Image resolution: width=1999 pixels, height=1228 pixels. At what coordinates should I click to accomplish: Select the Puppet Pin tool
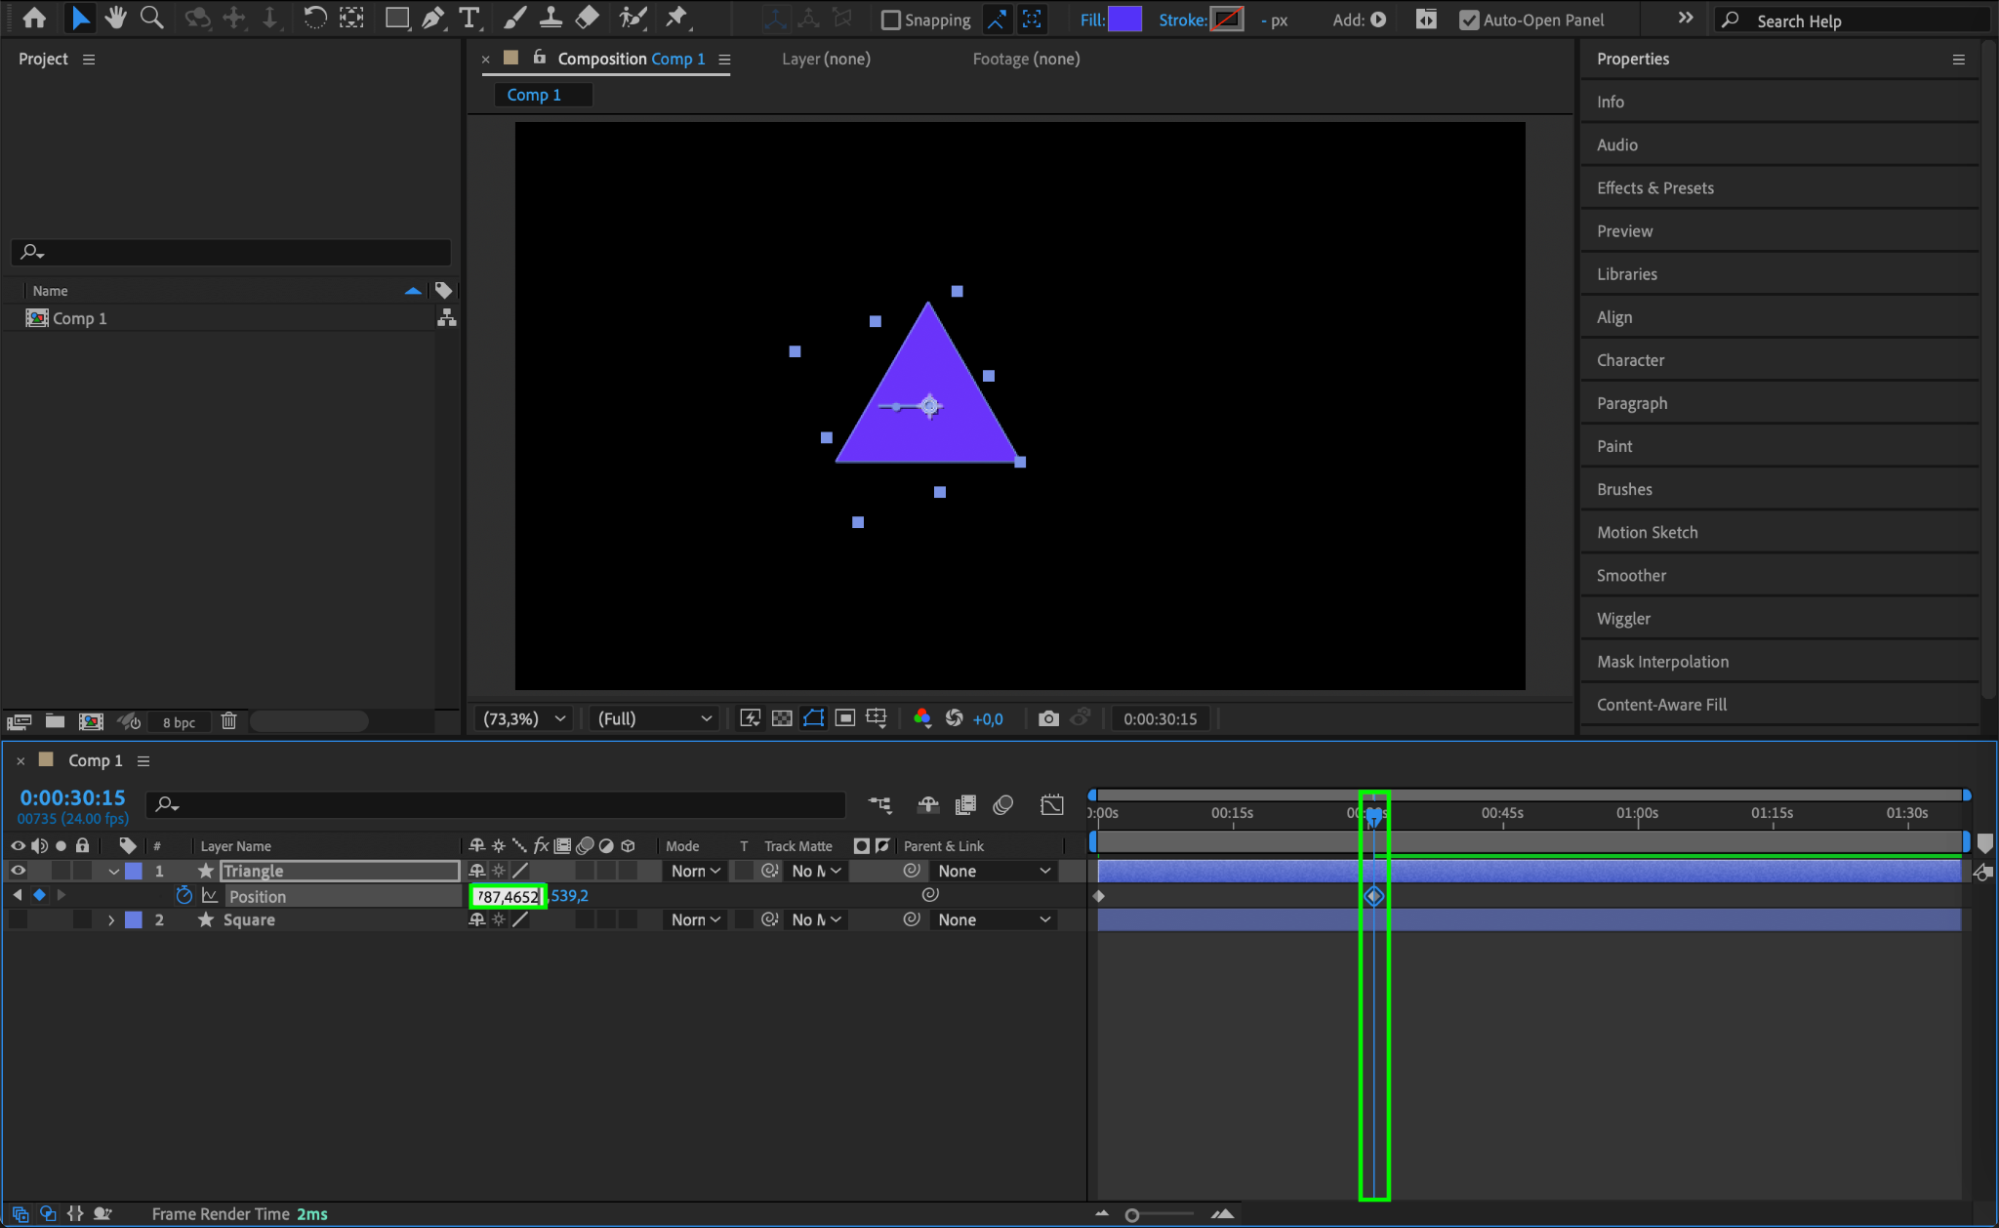(677, 18)
